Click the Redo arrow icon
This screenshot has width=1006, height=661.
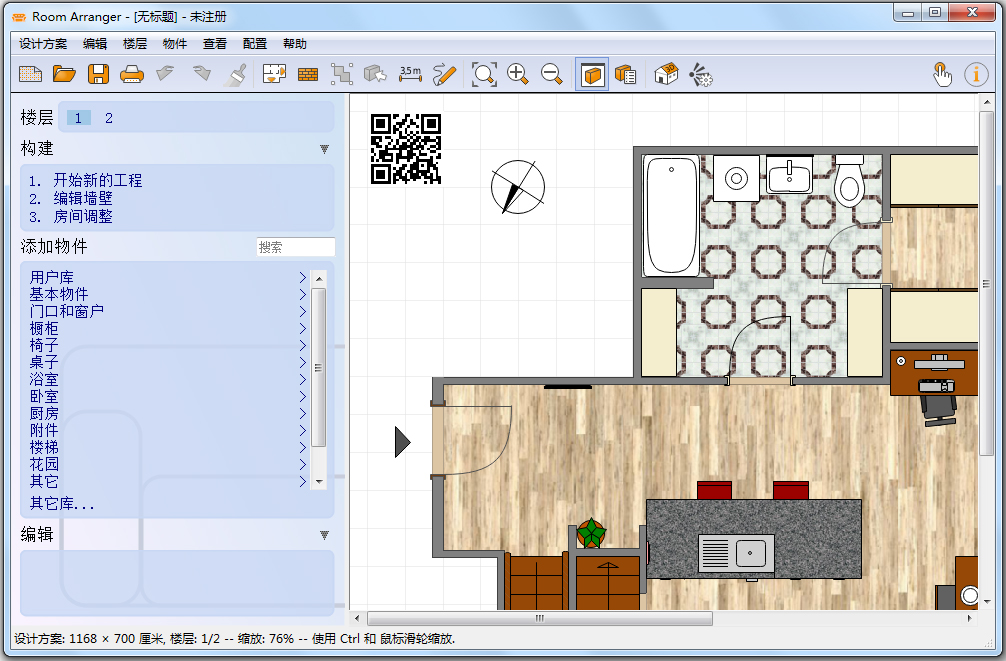[202, 74]
